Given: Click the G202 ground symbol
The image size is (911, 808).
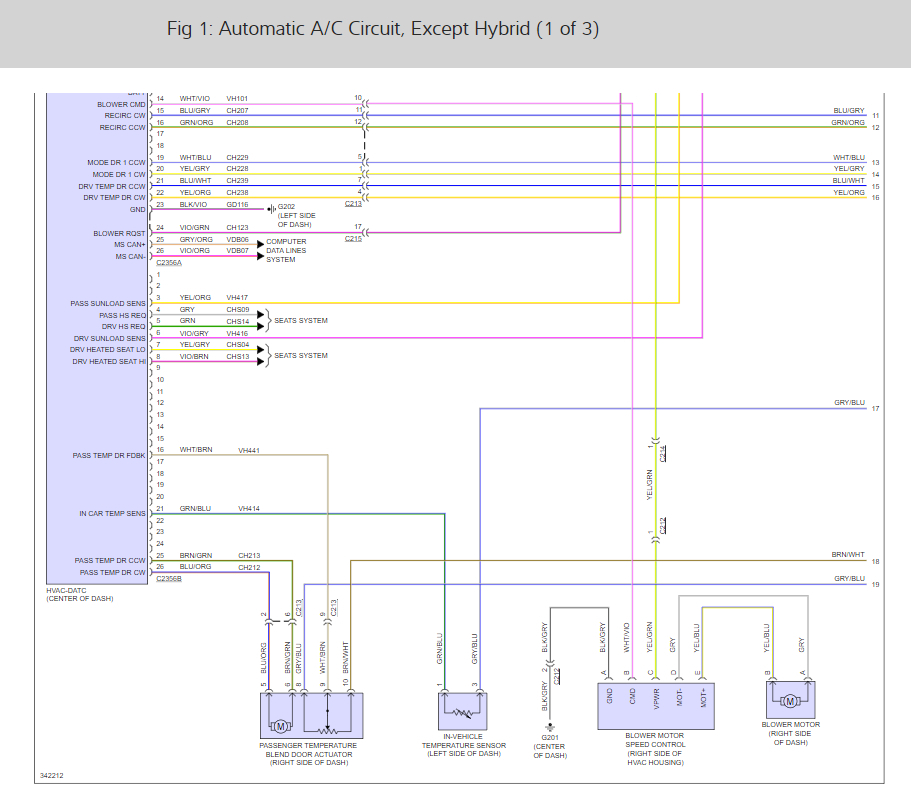Looking at the screenshot, I should [271, 209].
